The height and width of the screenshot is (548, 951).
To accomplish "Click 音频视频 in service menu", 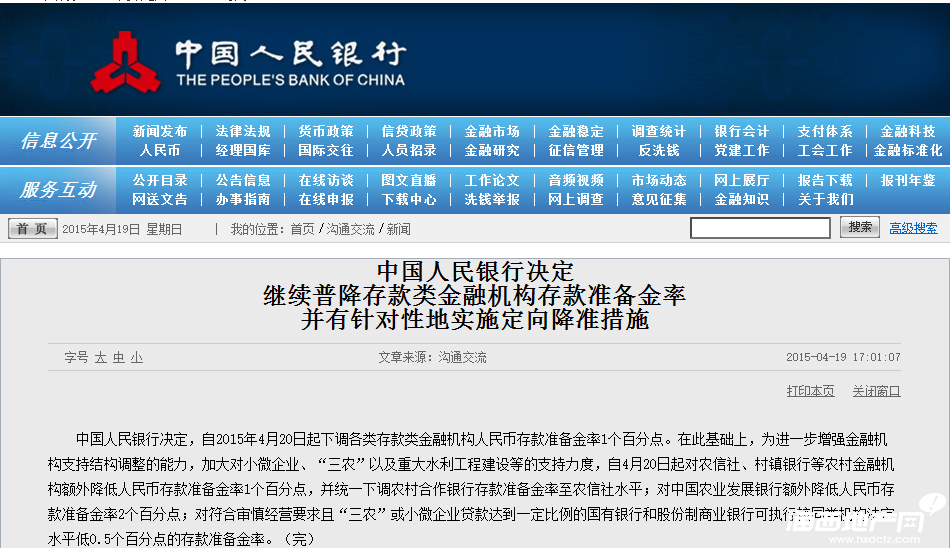I will pos(576,181).
